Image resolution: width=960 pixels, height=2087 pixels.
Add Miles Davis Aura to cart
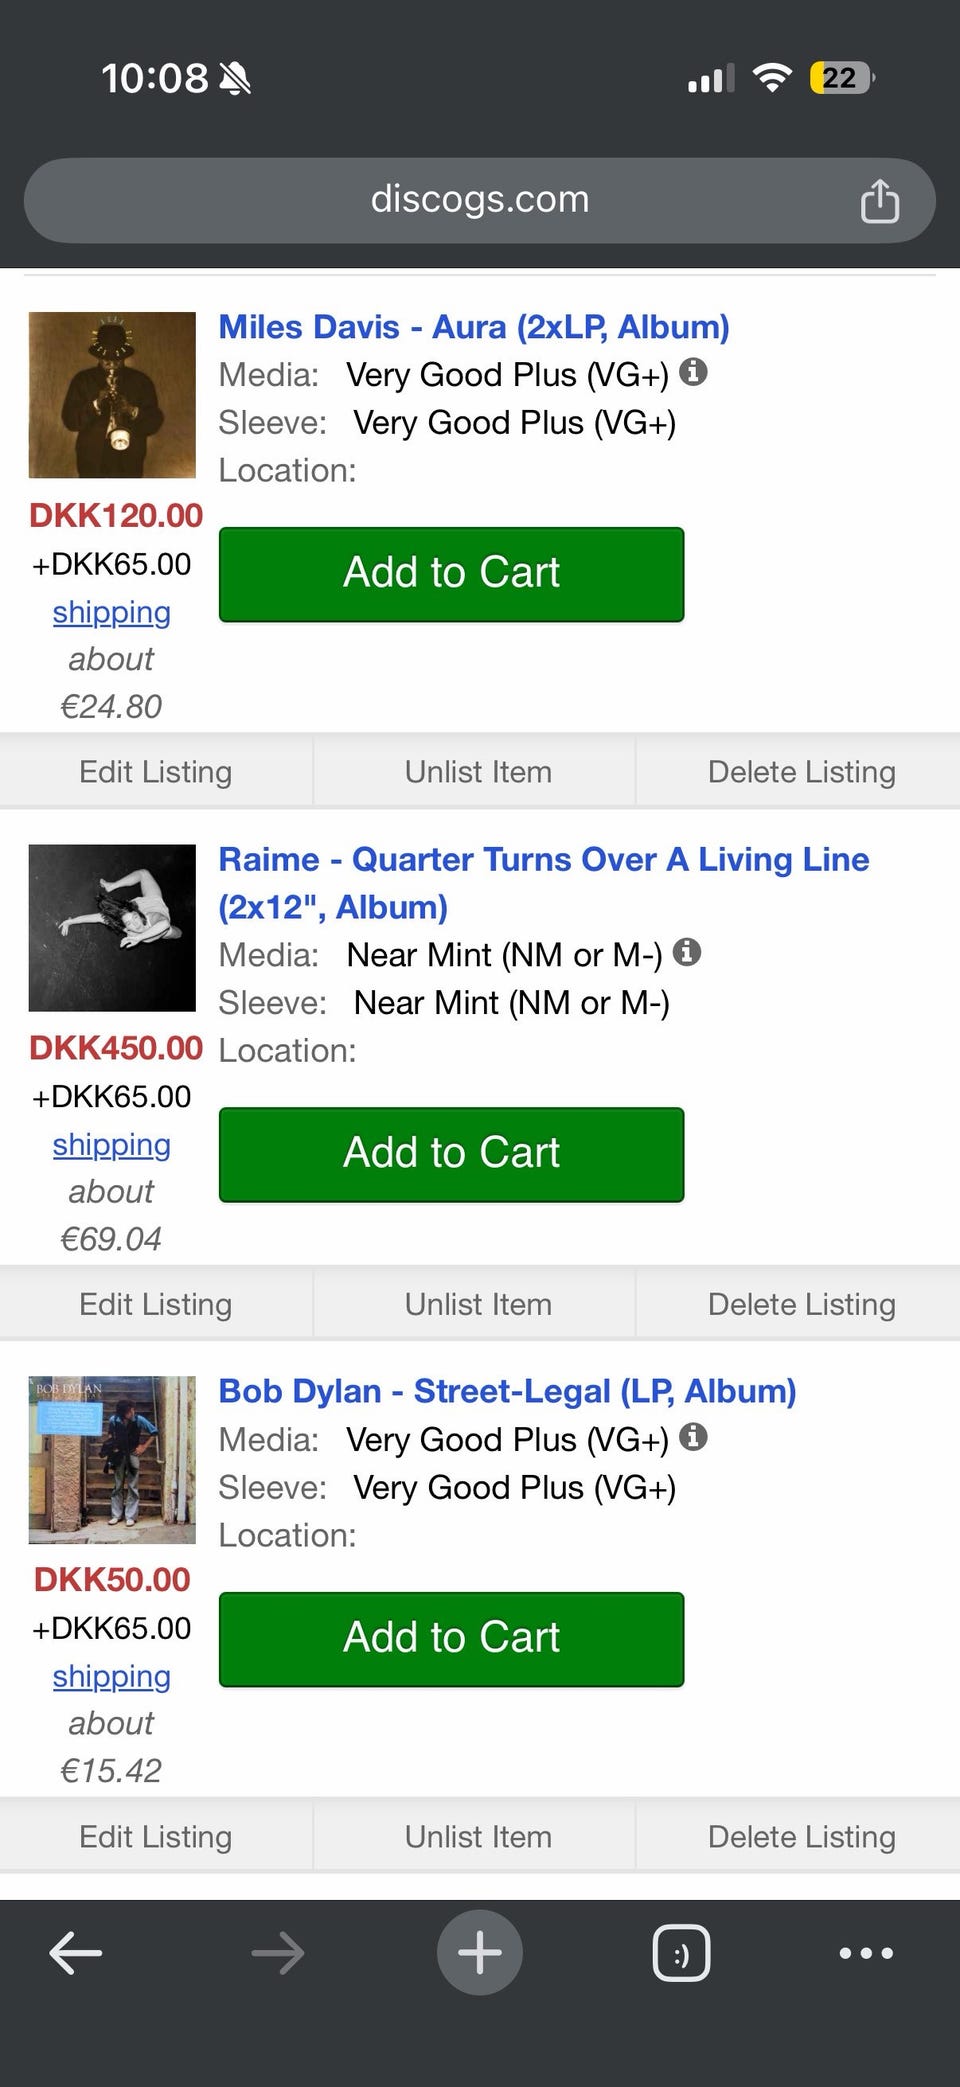pos(451,574)
